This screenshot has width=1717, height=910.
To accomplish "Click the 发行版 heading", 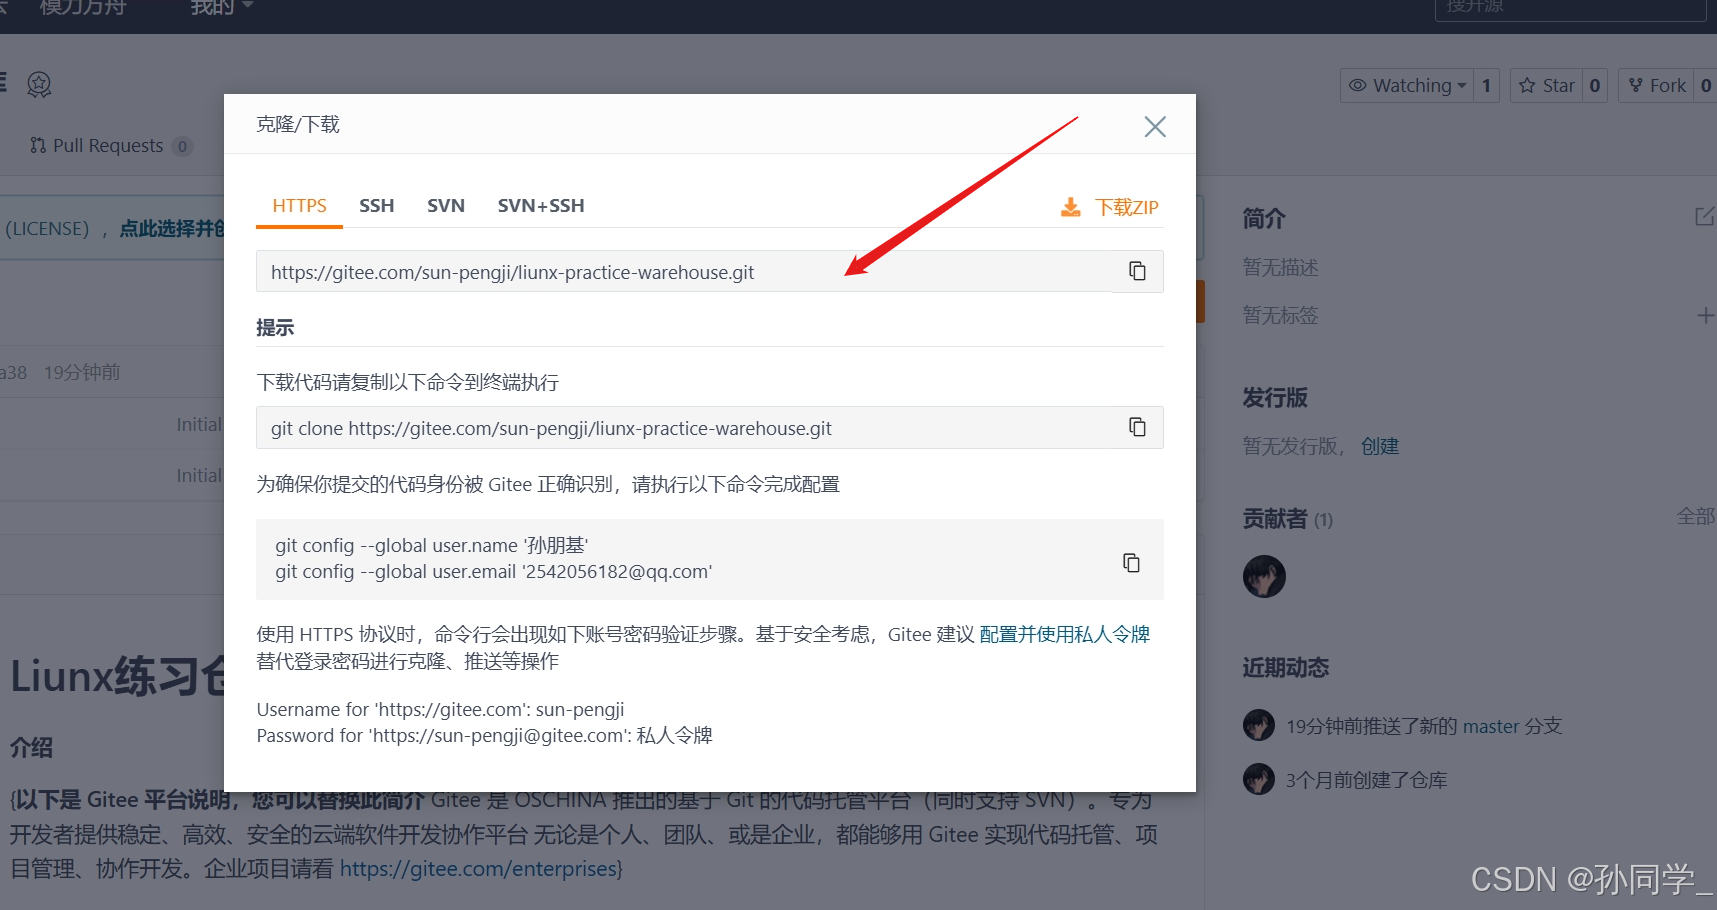I will 1275,398.
